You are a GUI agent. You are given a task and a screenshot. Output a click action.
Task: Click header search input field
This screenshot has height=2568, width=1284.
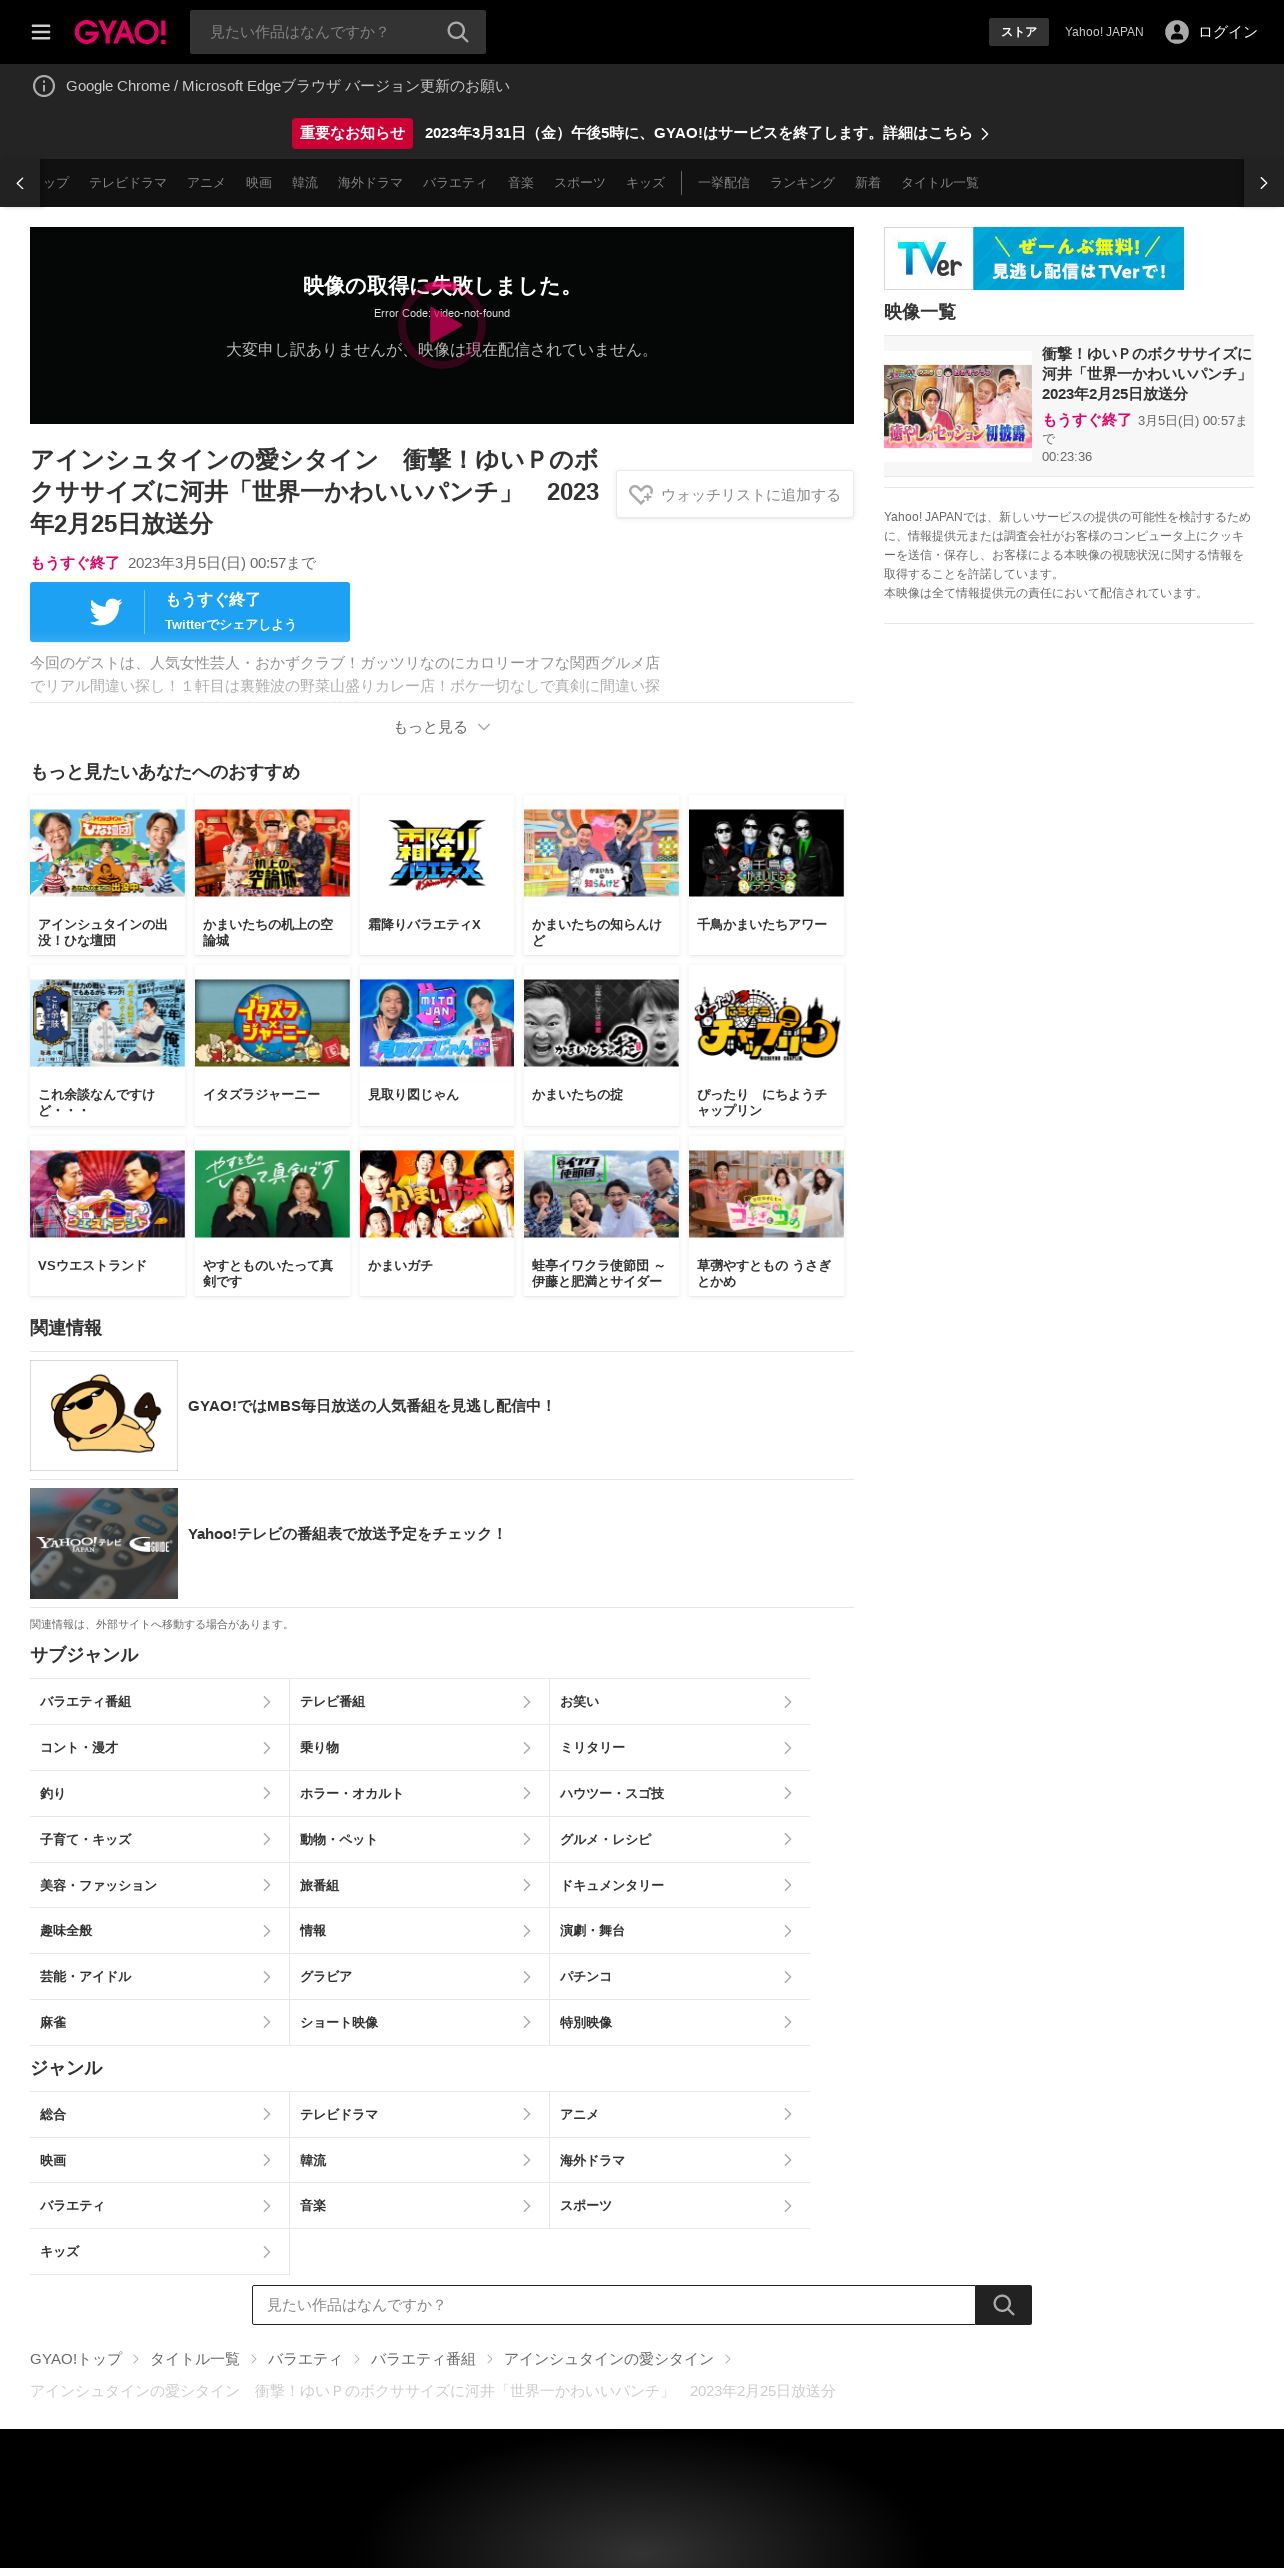pyautogui.click(x=318, y=32)
